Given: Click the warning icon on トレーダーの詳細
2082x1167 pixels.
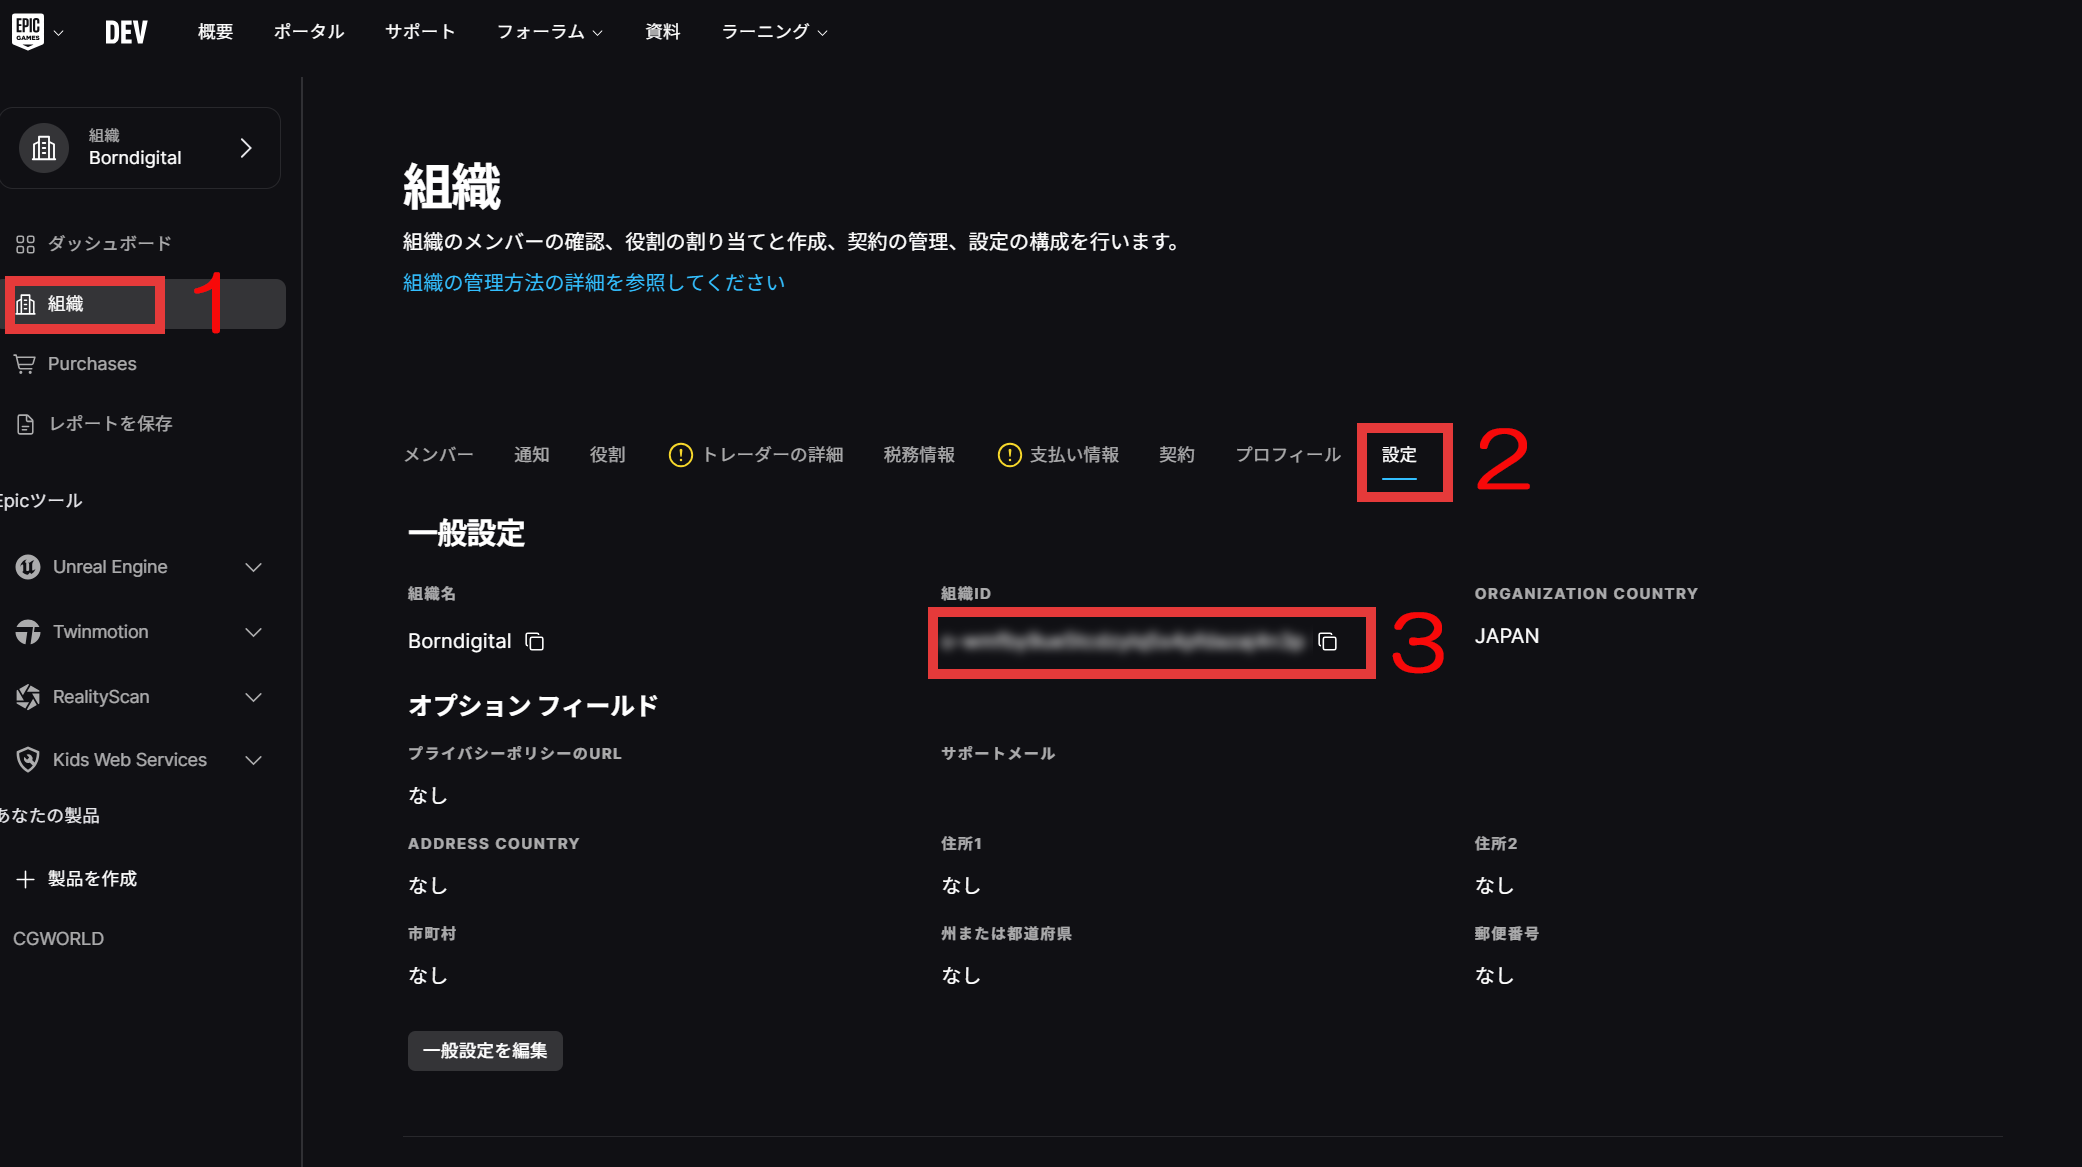Looking at the screenshot, I should pyautogui.click(x=680, y=455).
